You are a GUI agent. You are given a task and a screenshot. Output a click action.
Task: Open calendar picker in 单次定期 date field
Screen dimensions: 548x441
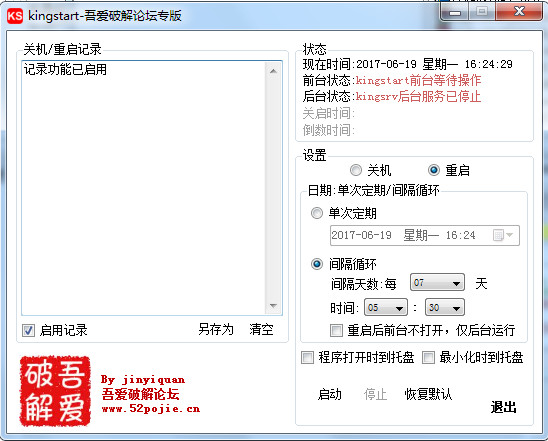tap(503, 235)
